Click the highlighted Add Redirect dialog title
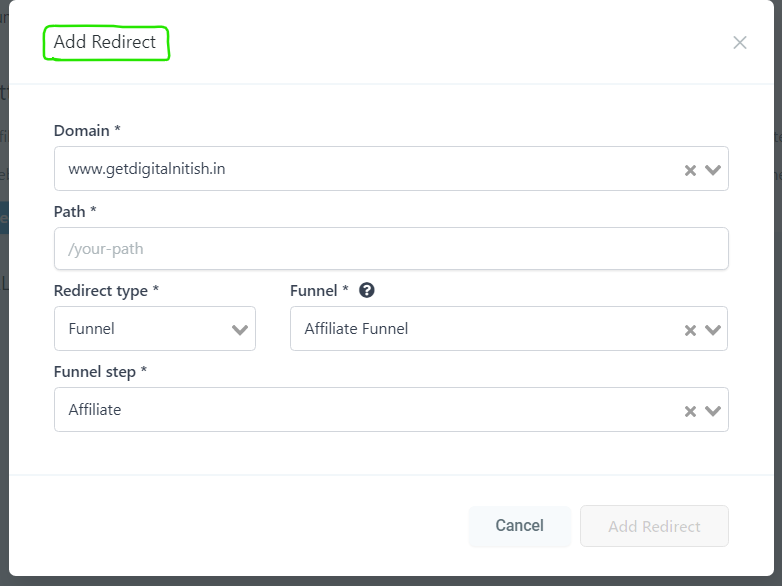 [x=105, y=42]
